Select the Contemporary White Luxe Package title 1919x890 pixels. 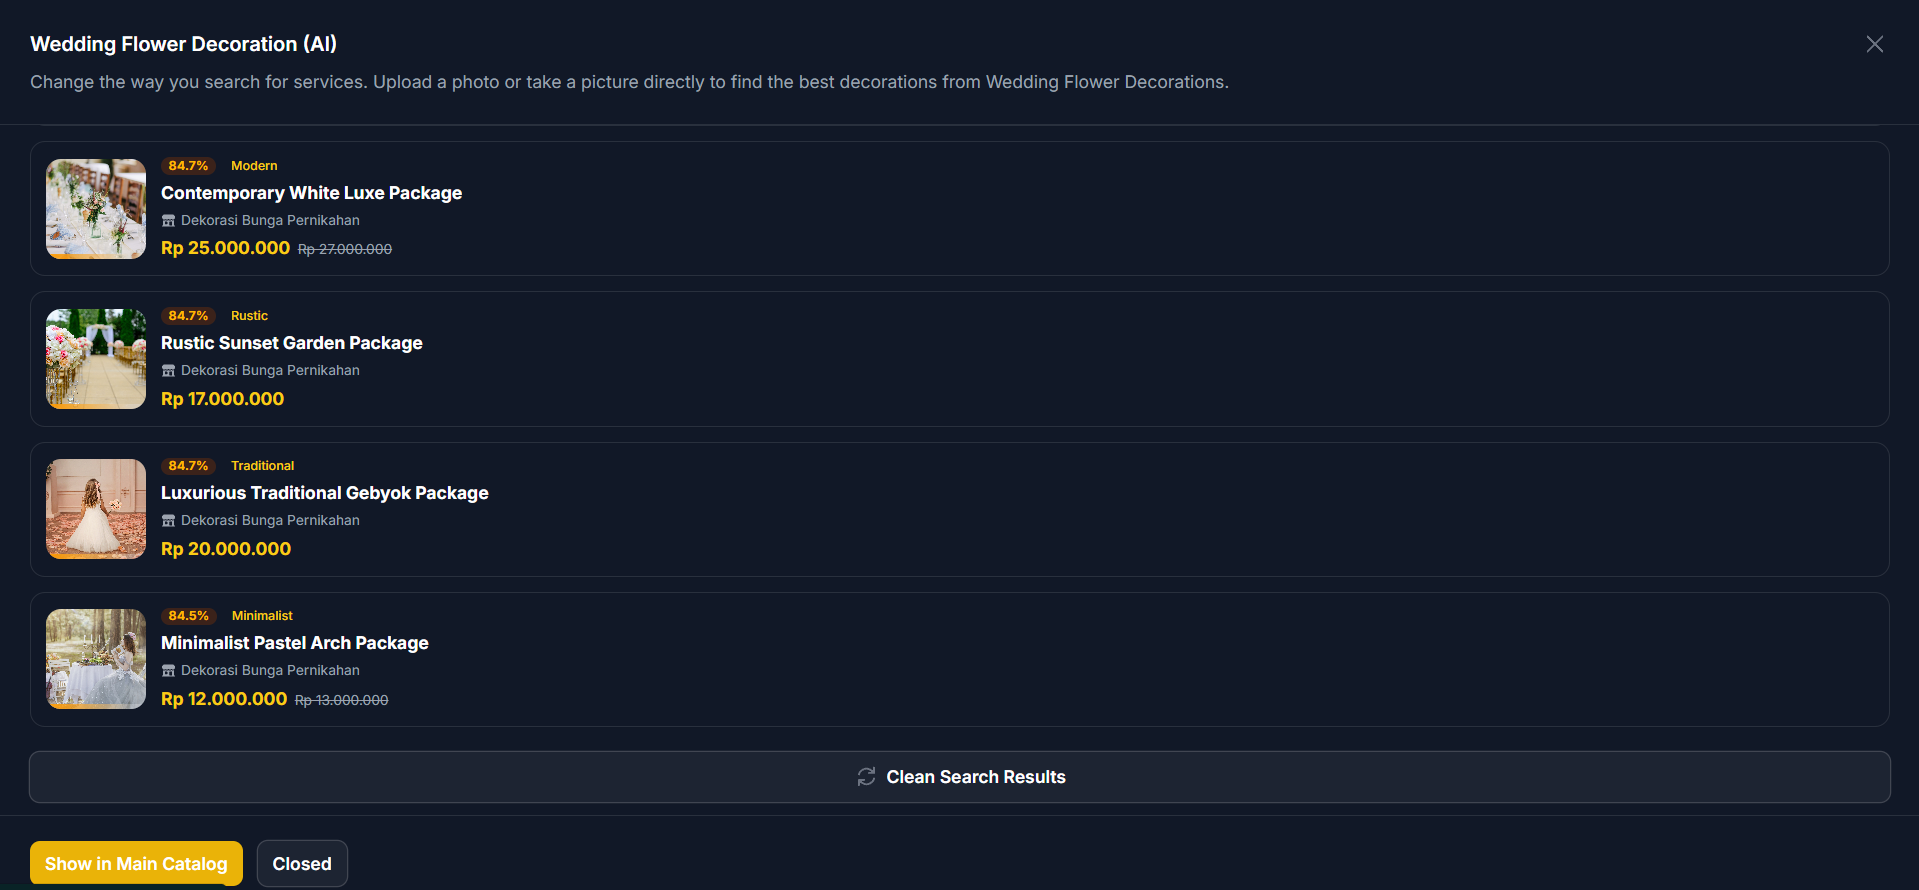311,193
